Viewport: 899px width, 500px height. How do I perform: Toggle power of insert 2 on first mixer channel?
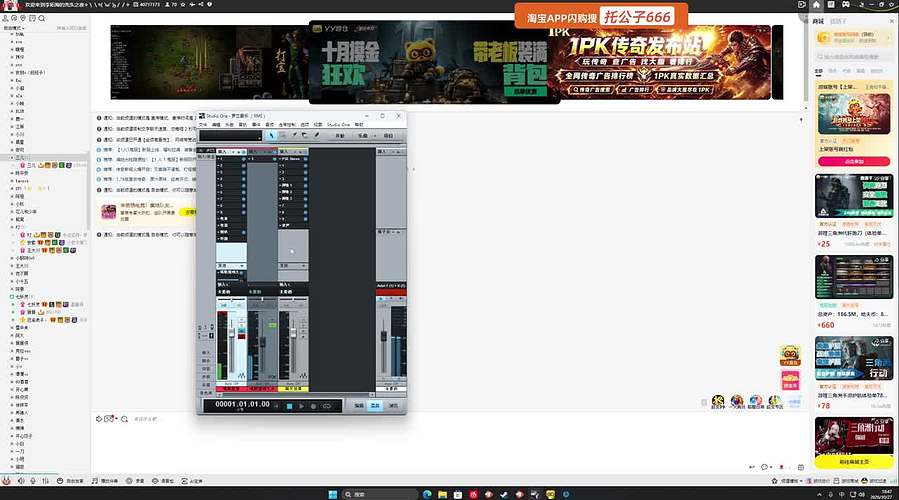244,166
